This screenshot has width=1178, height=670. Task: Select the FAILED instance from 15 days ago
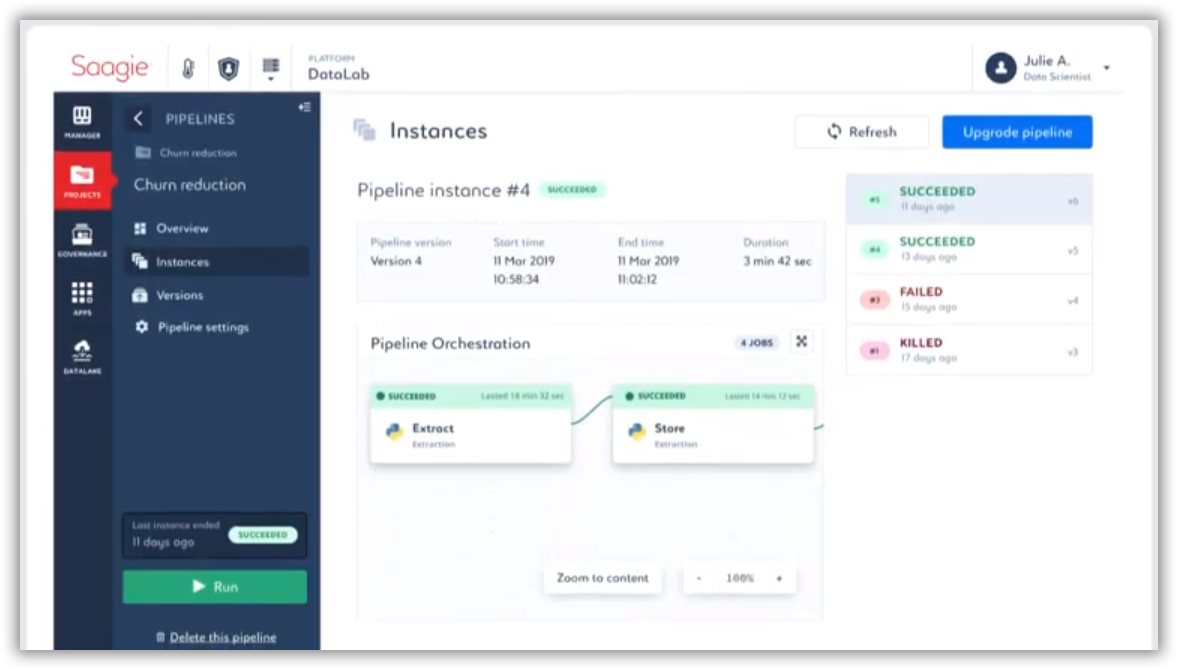[x=969, y=300]
